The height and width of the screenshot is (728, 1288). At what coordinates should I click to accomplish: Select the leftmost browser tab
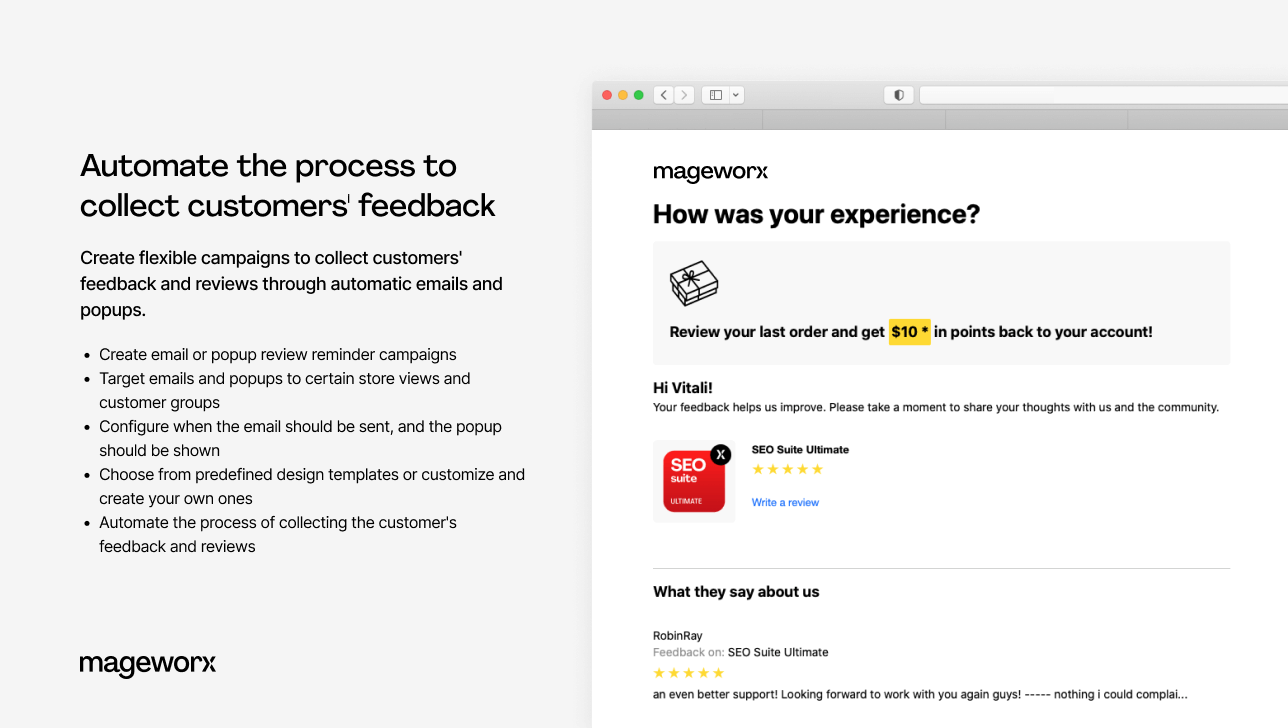(677, 119)
